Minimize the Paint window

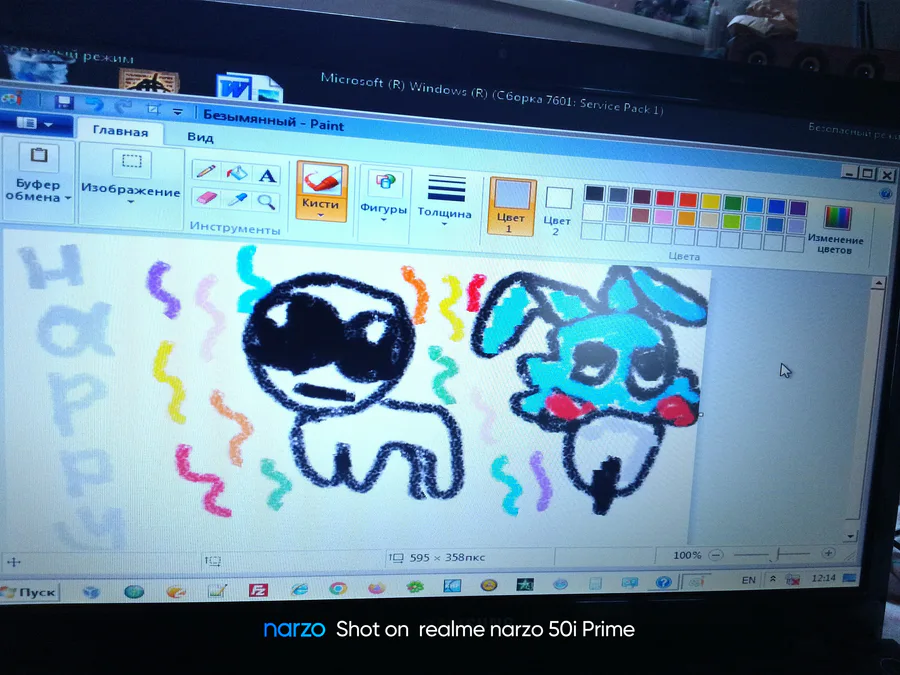tap(851, 172)
